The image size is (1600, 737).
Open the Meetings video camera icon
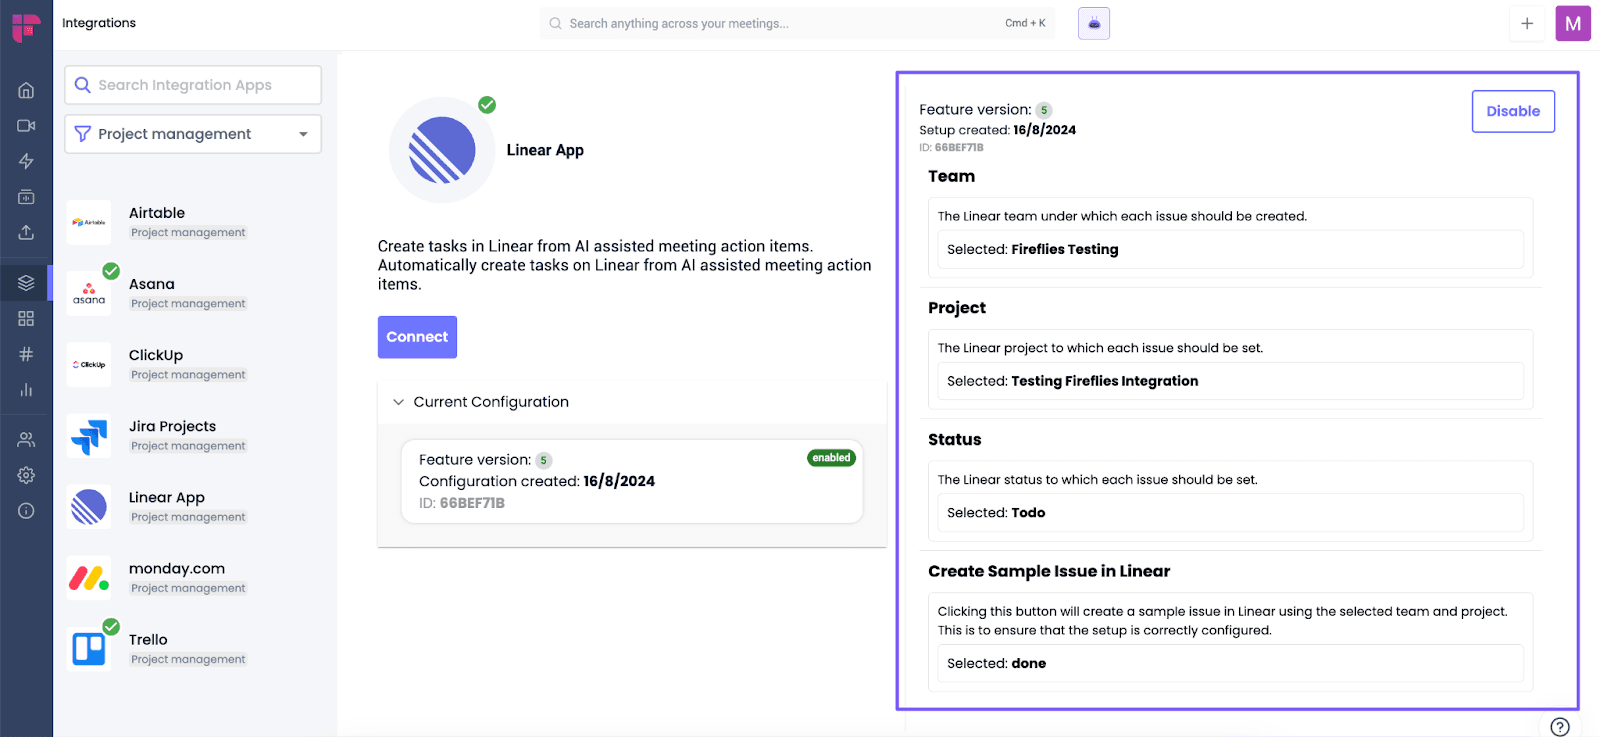coord(26,126)
